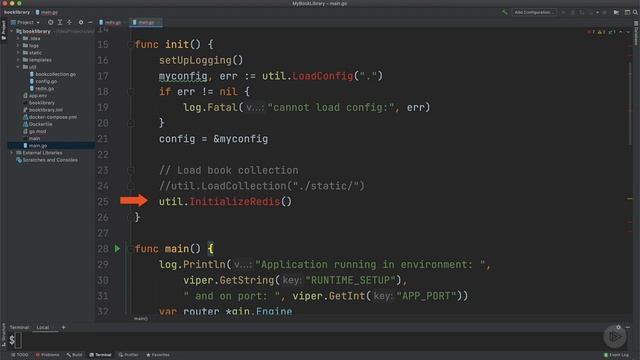Click the main.go breadcrumb in navigation bar
This screenshot has width=640, height=360.
pos(47,12)
